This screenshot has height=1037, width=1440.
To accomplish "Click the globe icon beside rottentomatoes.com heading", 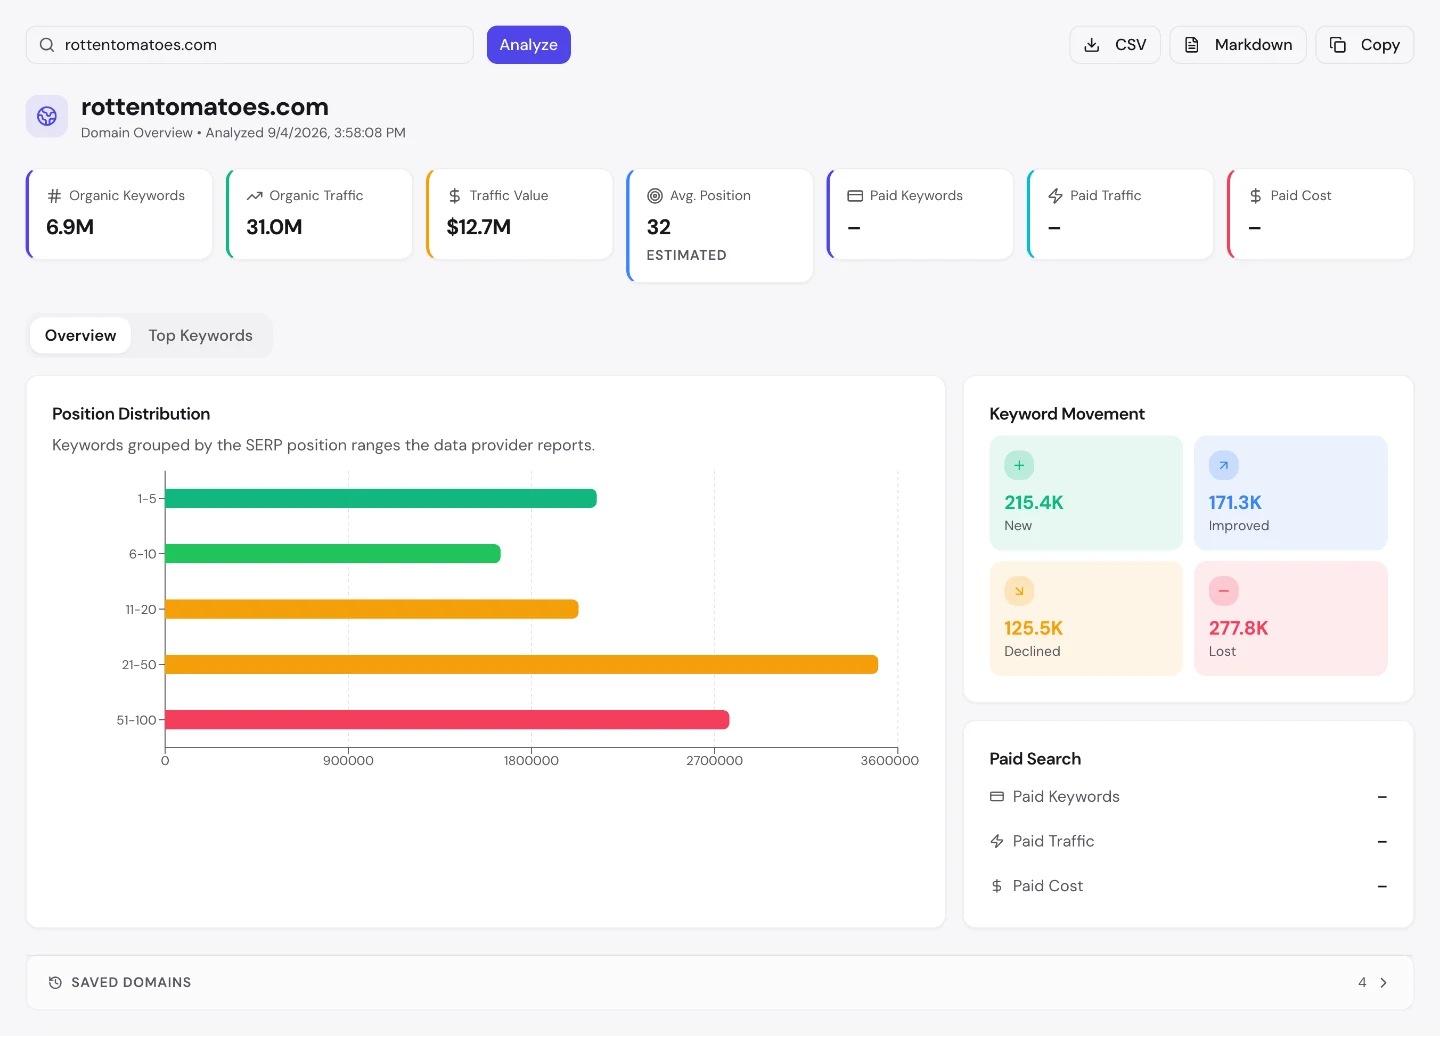I will coord(47,117).
